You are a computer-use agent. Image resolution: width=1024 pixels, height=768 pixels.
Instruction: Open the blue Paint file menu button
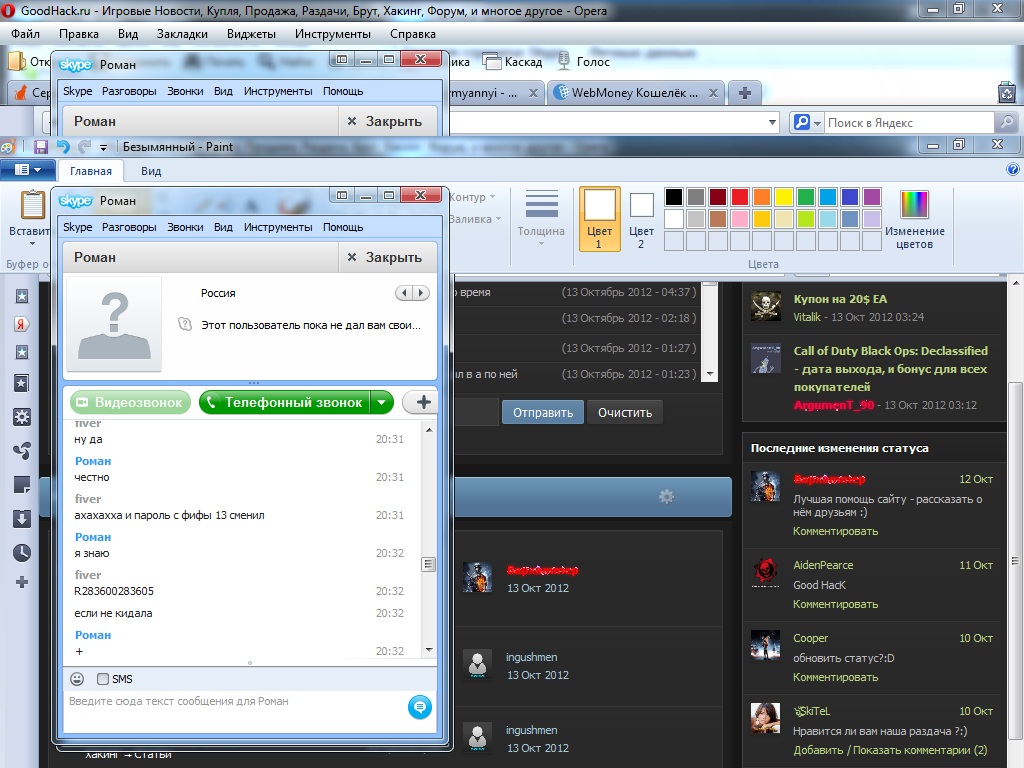pos(27,170)
